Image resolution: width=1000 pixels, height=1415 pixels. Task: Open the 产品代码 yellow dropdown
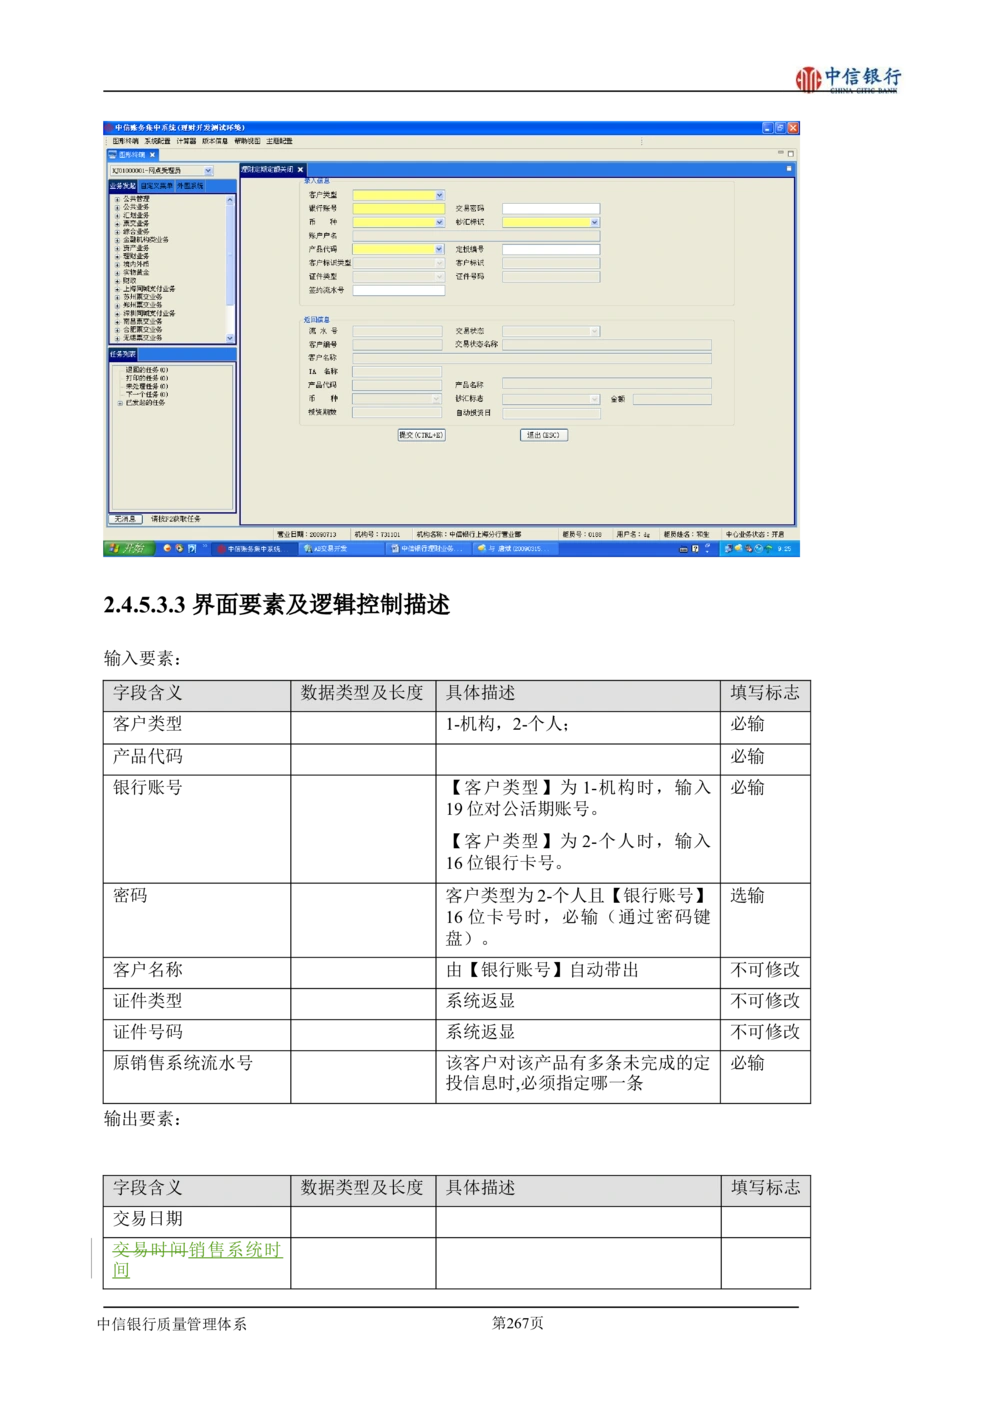coord(439,249)
